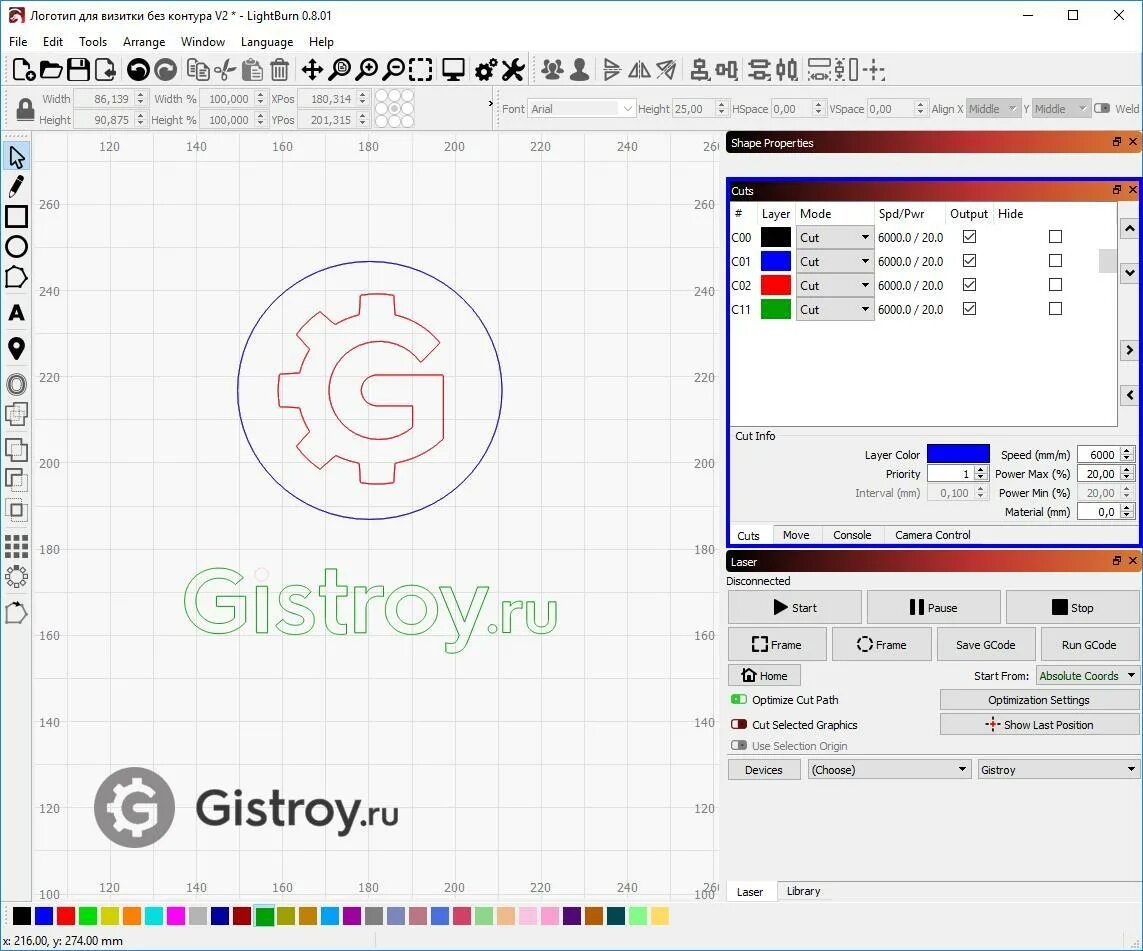Image resolution: width=1143 pixels, height=951 pixels.
Task: Pick the red palette swatch at bottom
Action: (66, 916)
